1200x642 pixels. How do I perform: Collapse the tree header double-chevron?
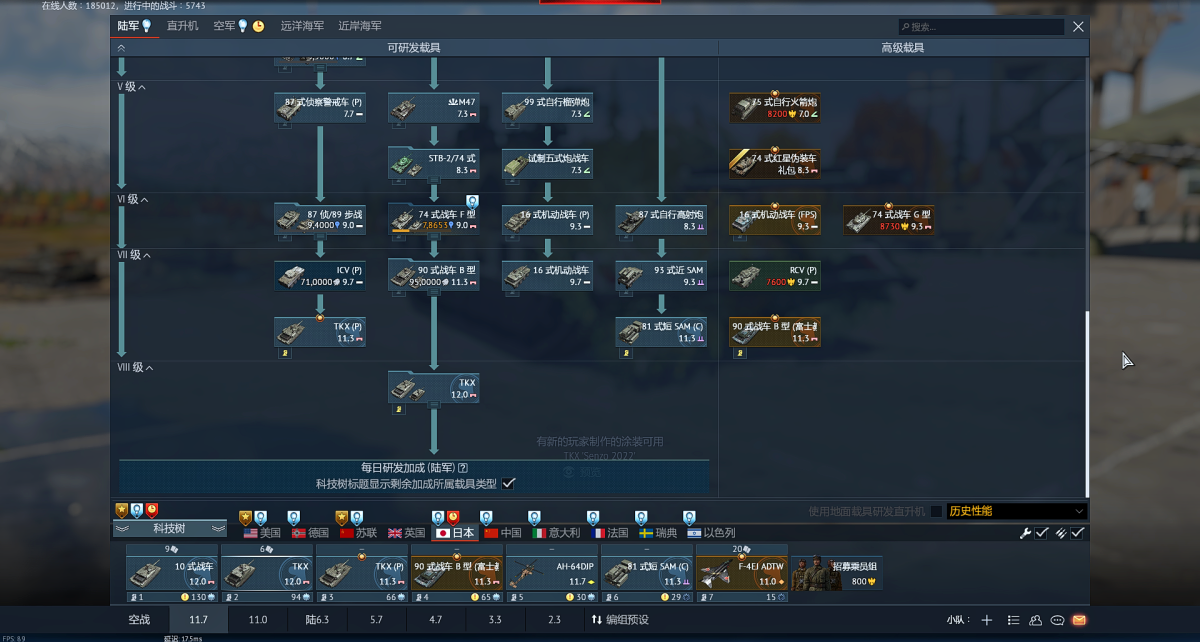[121, 48]
